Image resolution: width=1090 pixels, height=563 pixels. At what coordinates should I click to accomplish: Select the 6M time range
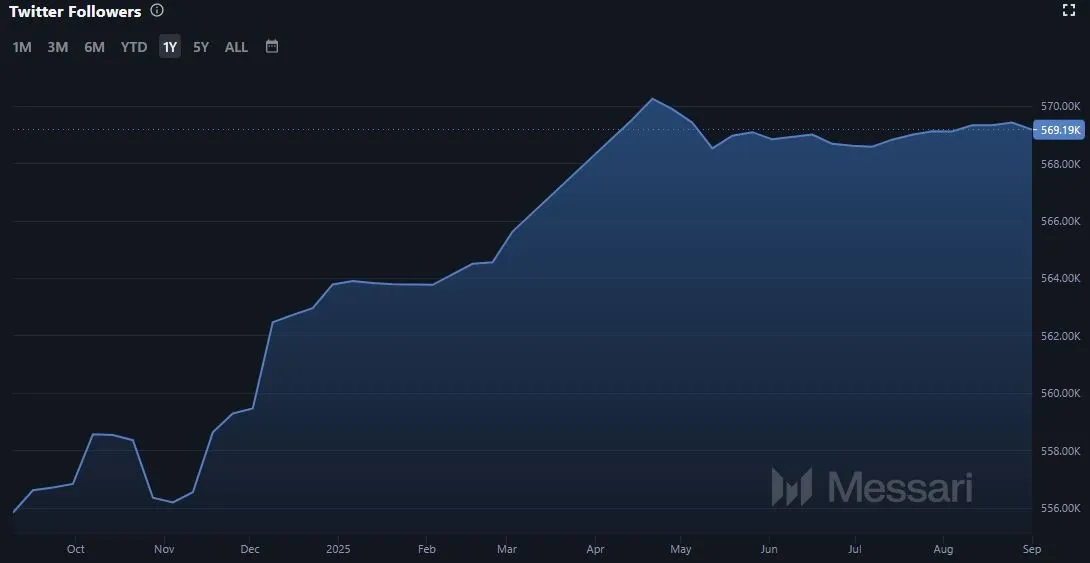click(x=95, y=47)
